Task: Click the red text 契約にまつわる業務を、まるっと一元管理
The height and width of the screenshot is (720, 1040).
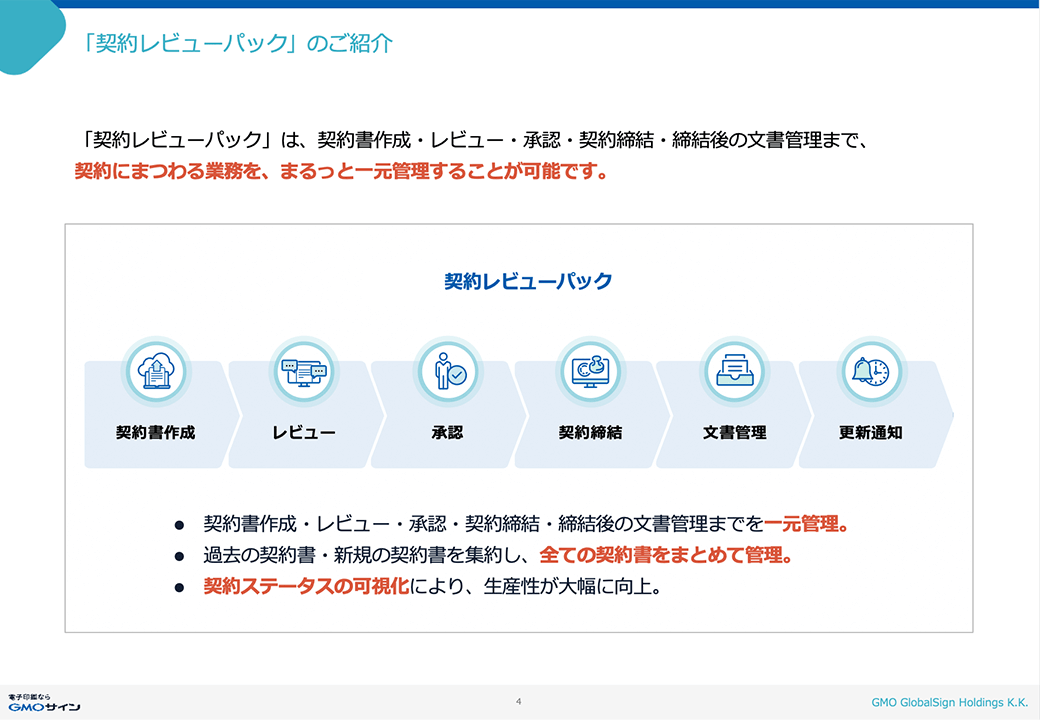Action: (x=252, y=171)
